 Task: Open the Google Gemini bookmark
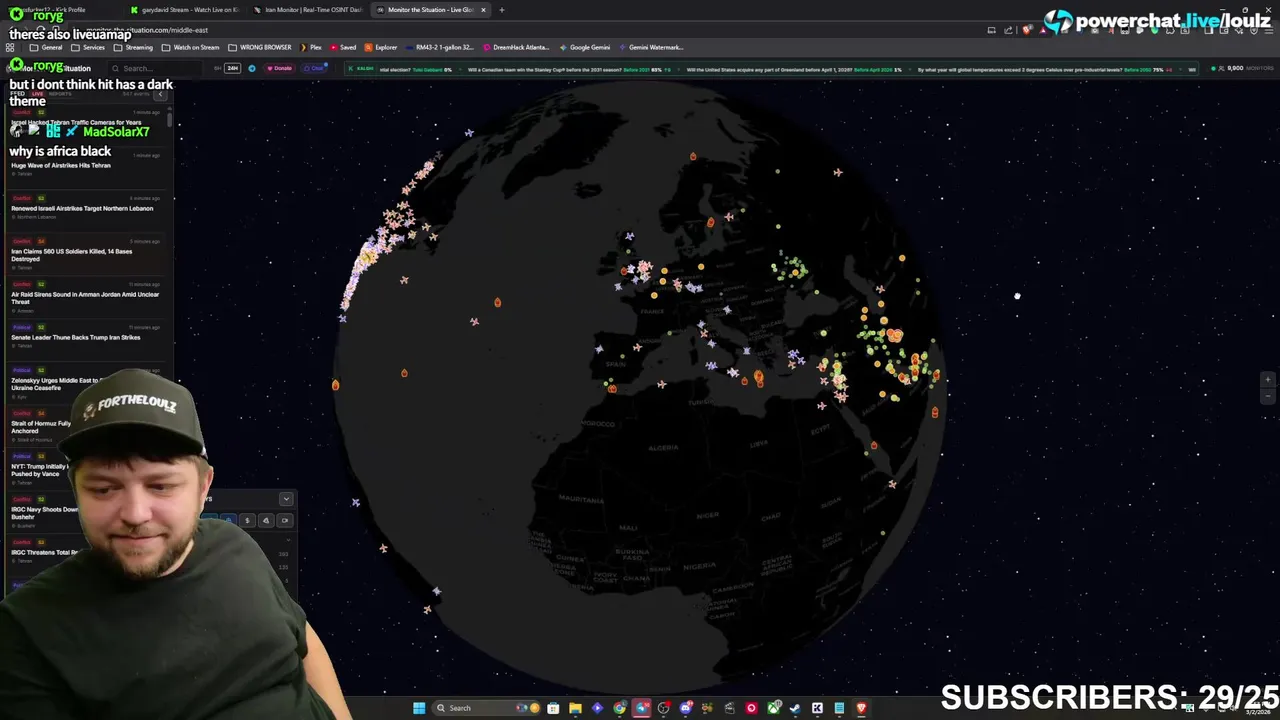[x=585, y=47]
